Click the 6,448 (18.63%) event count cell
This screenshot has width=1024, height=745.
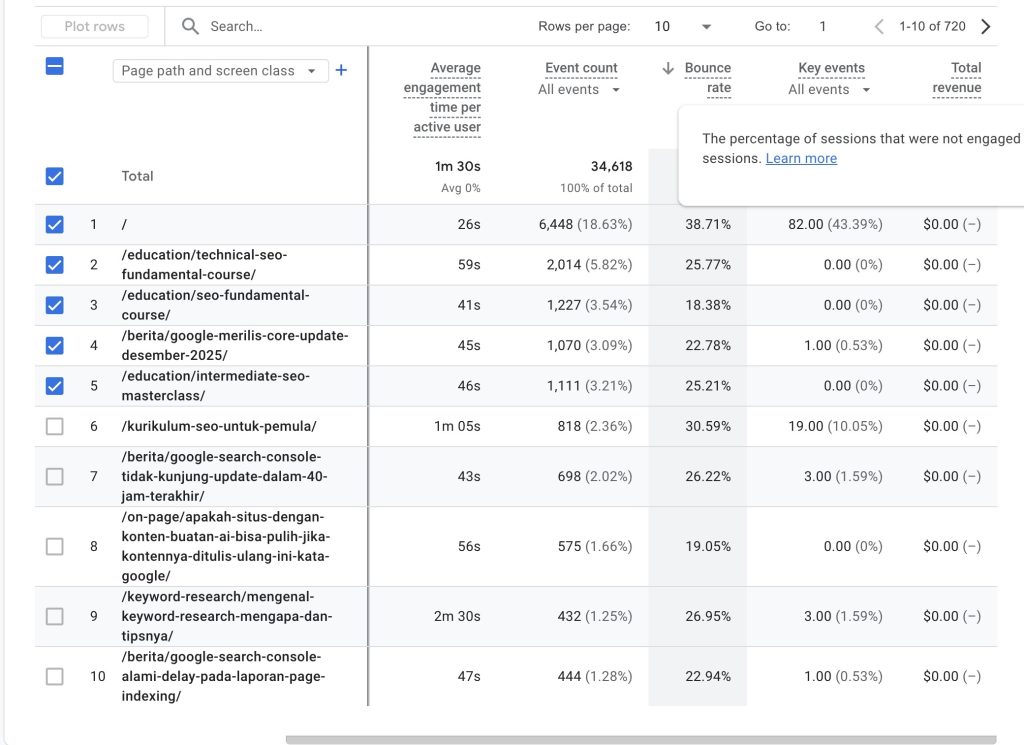[585, 225]
